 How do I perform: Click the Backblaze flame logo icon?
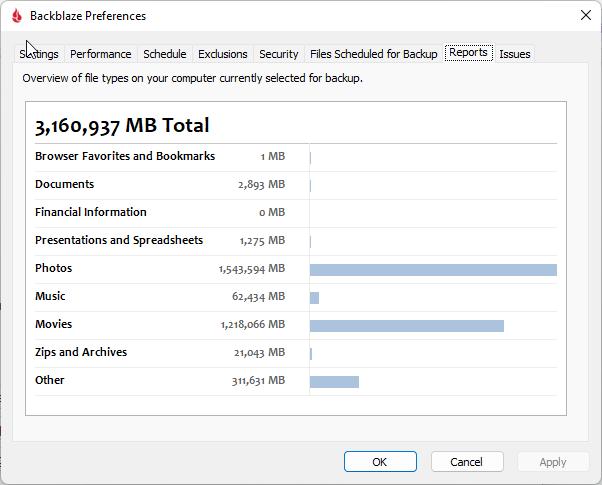[17, 16]
